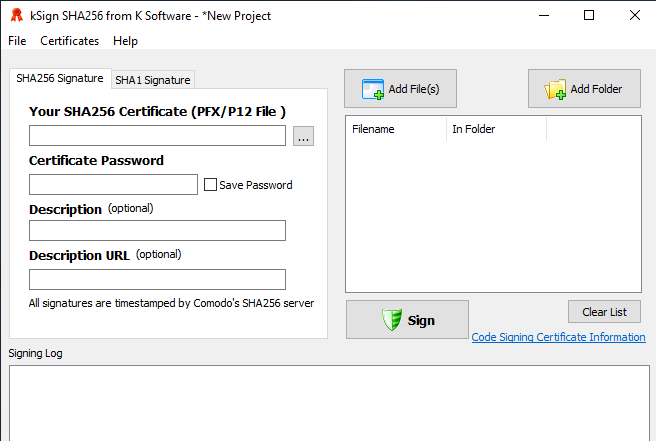This screenshot has width=656, height=441.
Task: Click the Description text field
Action: point(157,231)
